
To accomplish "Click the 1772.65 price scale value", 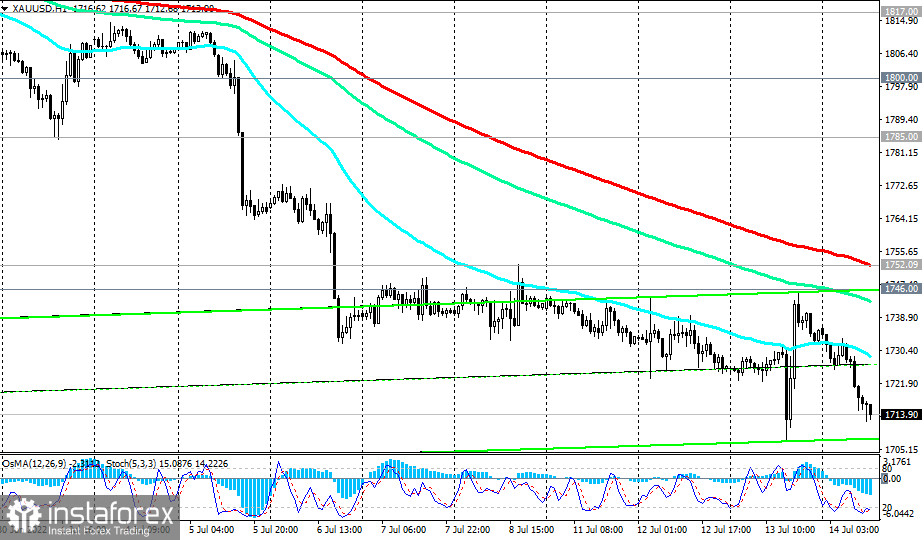I will tap(901, 186).
